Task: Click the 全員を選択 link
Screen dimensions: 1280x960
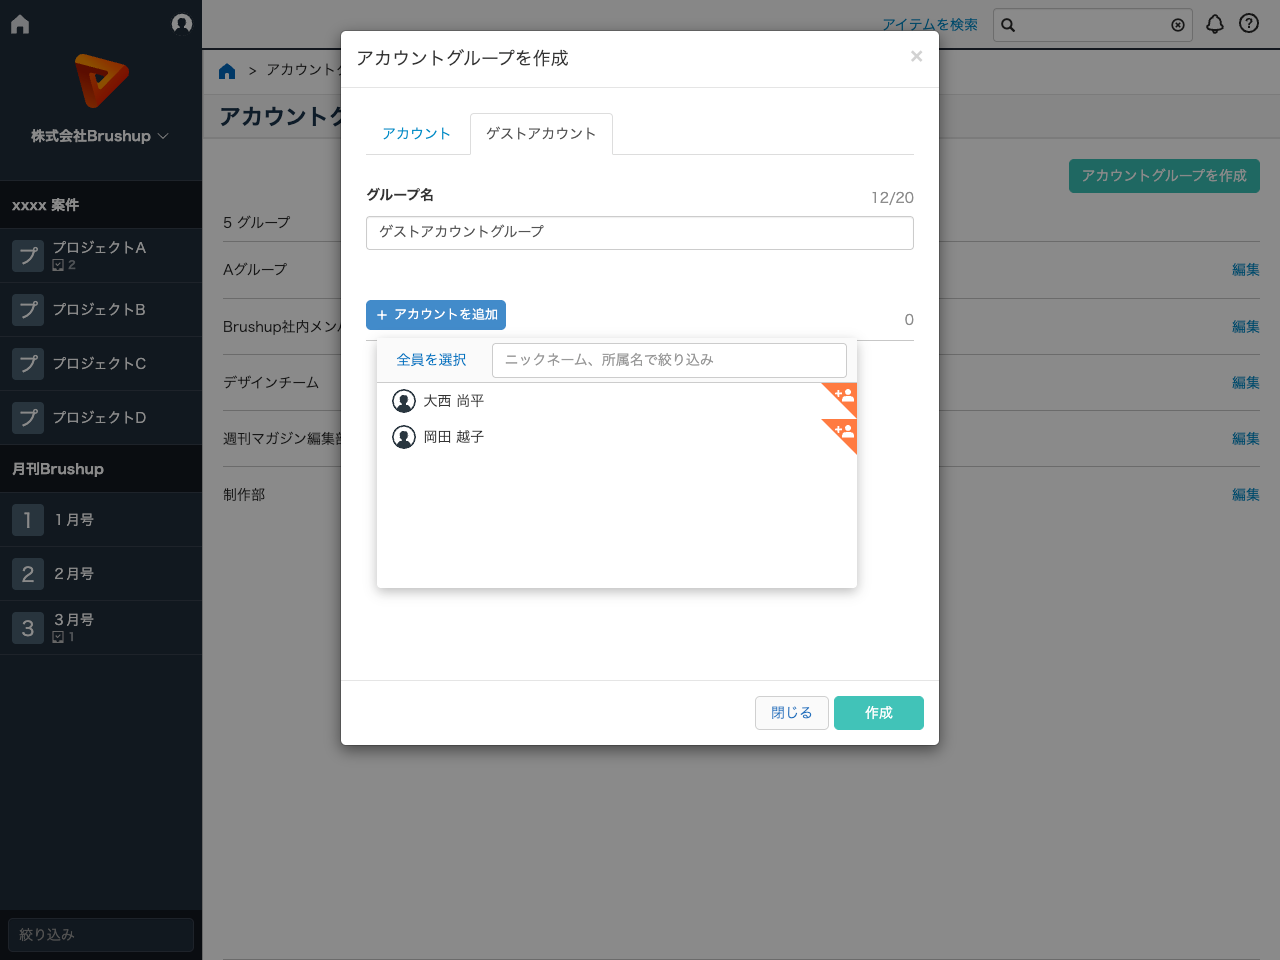Action: point(432,360)
